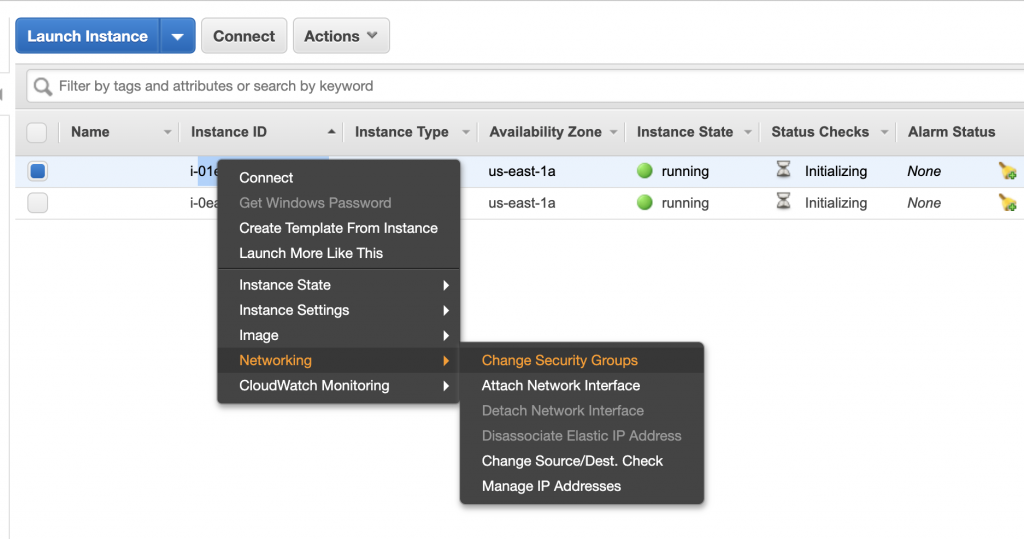Check the second instance row checkbox
Image resolution: width=1024 pixels, height=539 pixels.
coord(37,203)
